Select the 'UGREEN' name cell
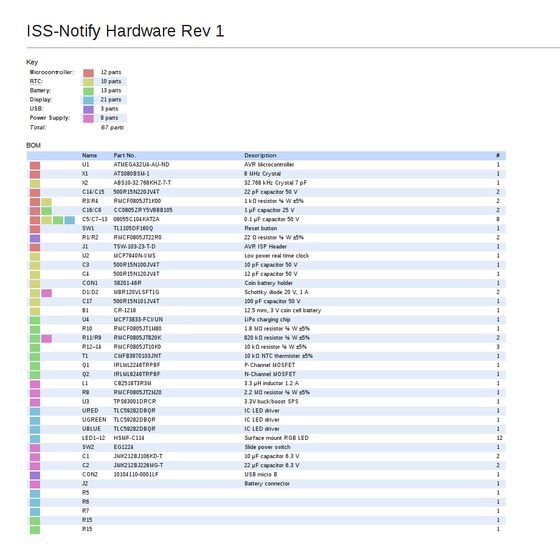The image size is (560, 559). (94, 420)
